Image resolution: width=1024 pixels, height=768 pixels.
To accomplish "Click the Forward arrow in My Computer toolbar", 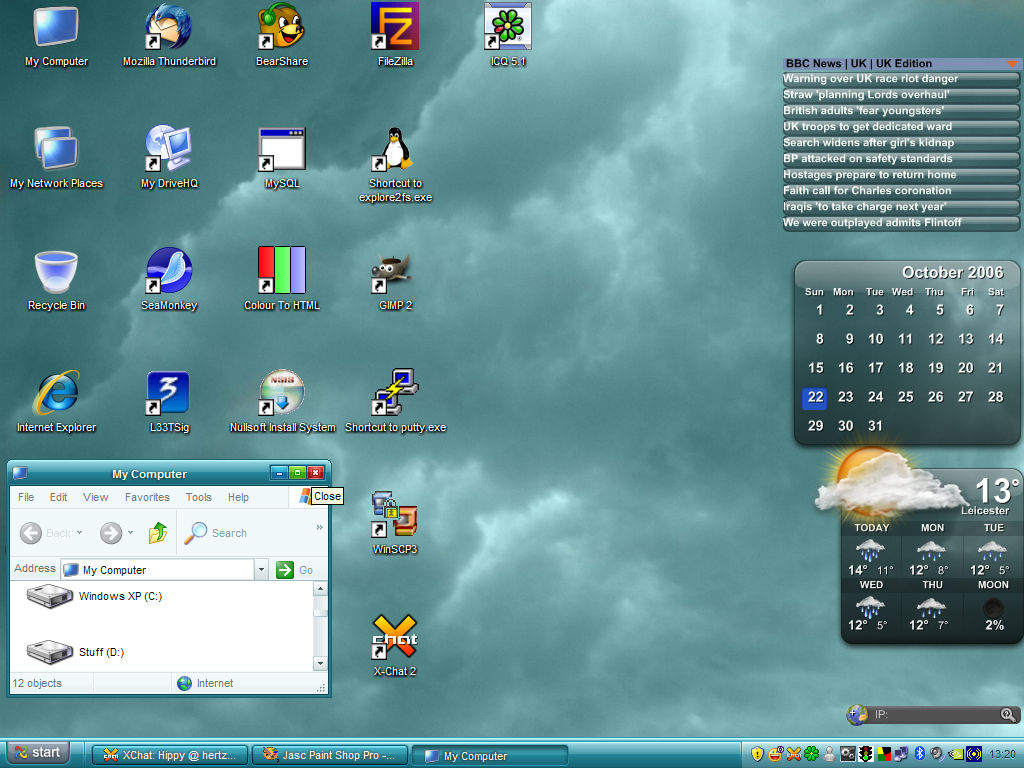I will [x=110, y=533].
